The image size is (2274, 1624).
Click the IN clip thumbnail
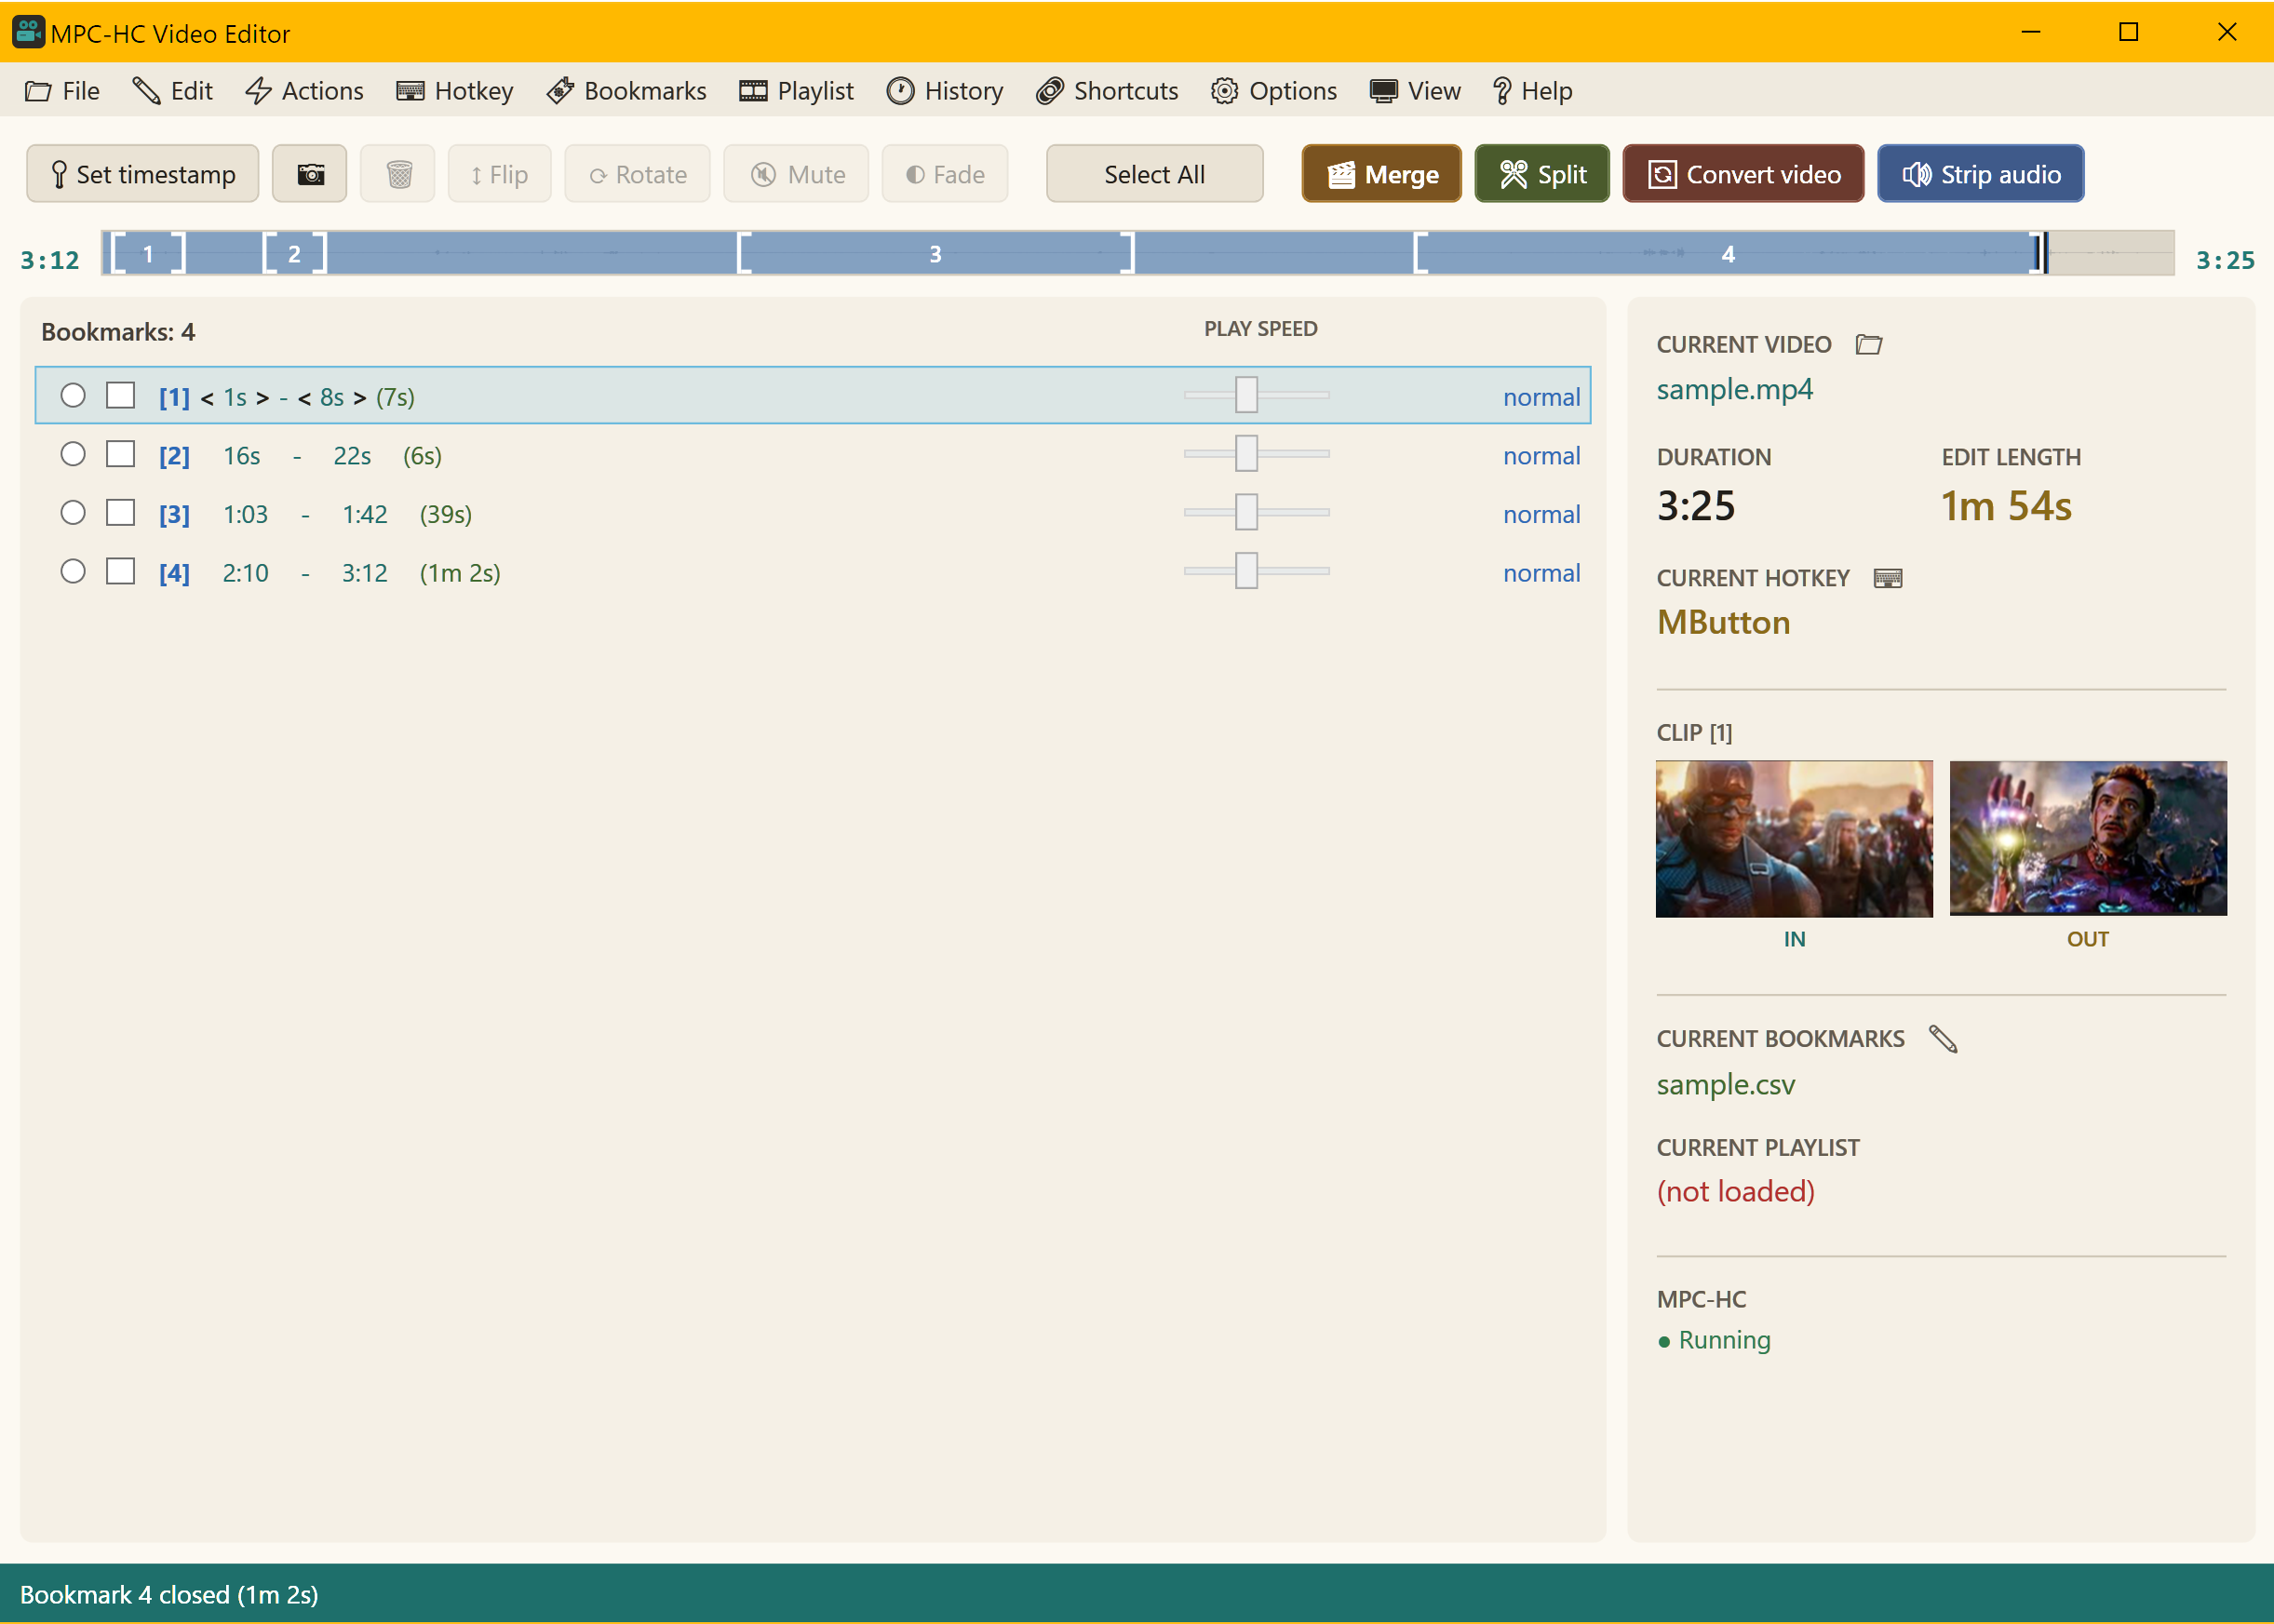coord(1794,839)
